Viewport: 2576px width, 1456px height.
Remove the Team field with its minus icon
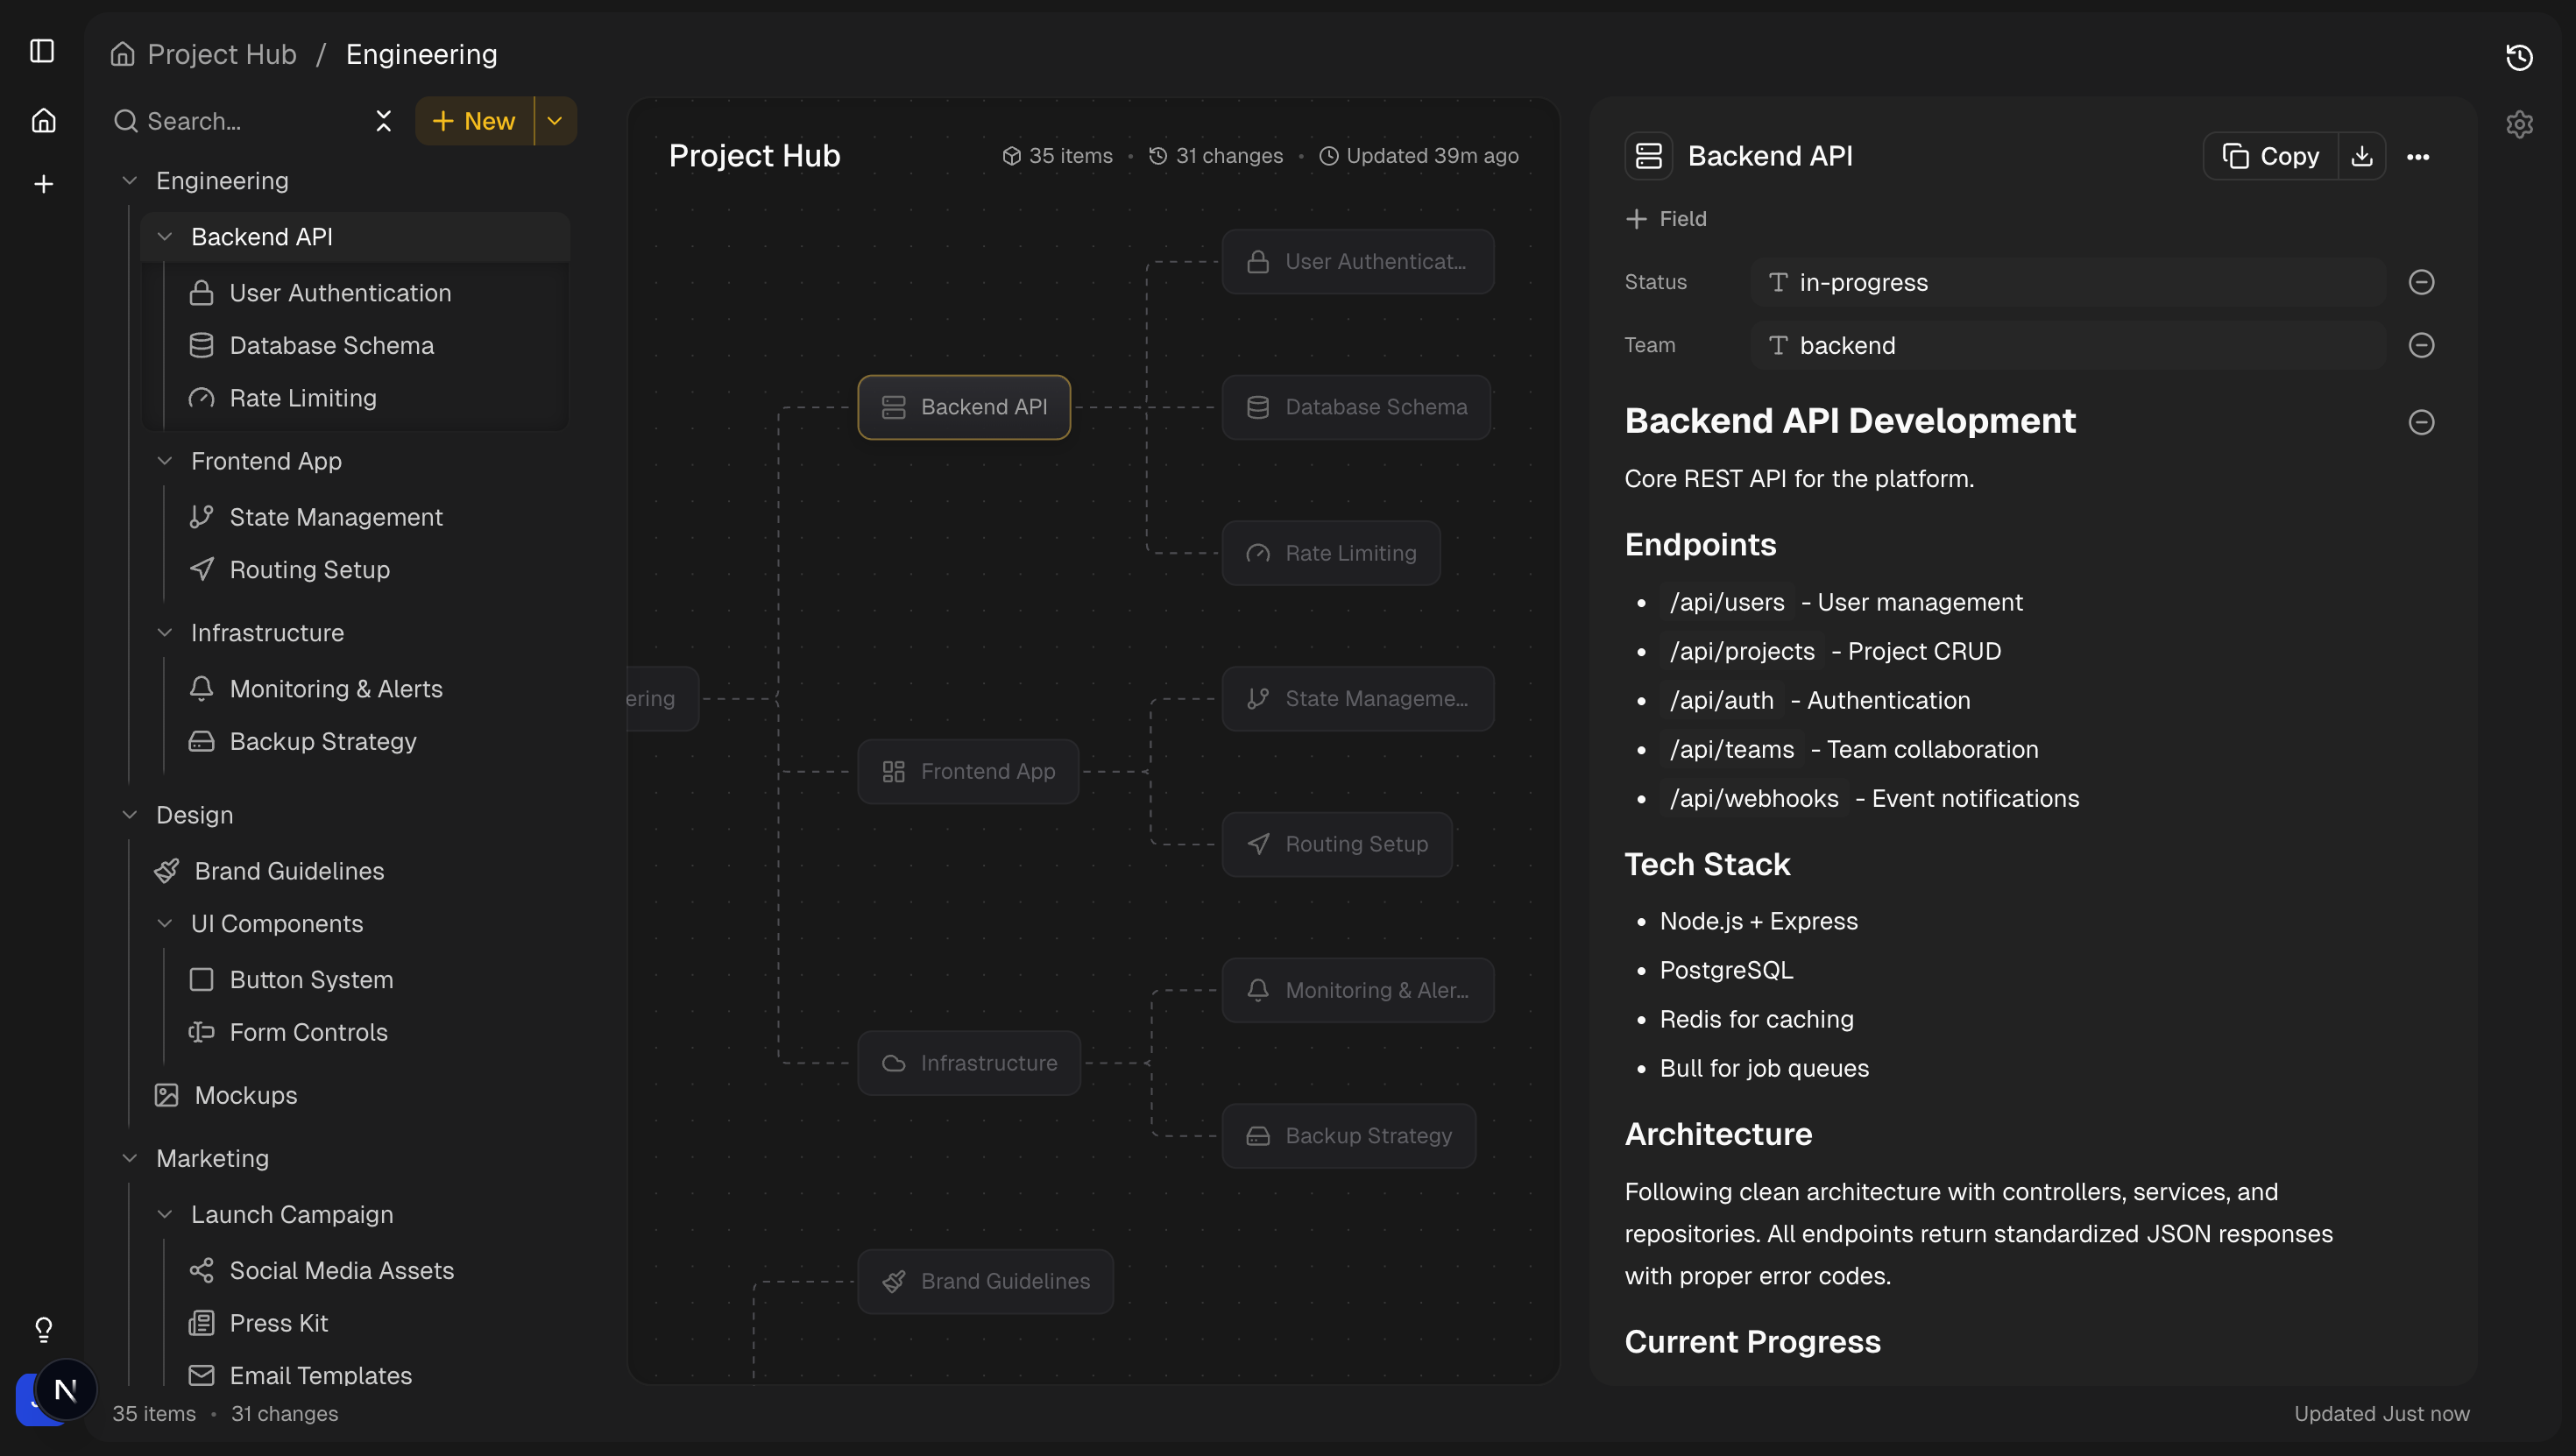[2421, 345]
